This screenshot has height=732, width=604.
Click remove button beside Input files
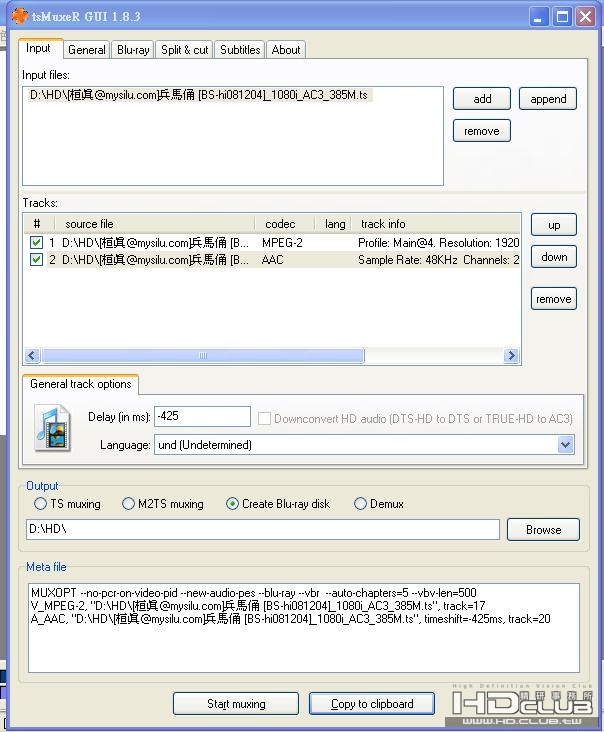pyautogui.click(x=482, y=131)
